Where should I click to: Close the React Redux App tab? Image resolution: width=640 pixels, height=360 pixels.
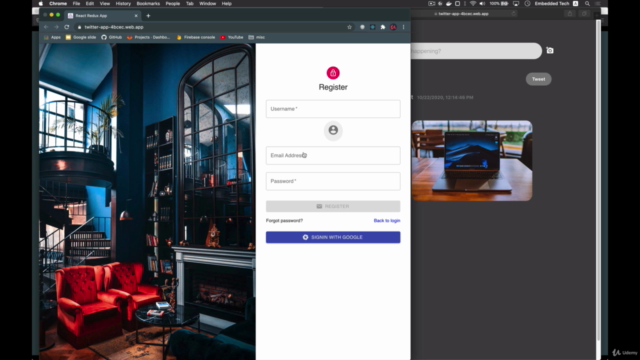click(136, 16)
